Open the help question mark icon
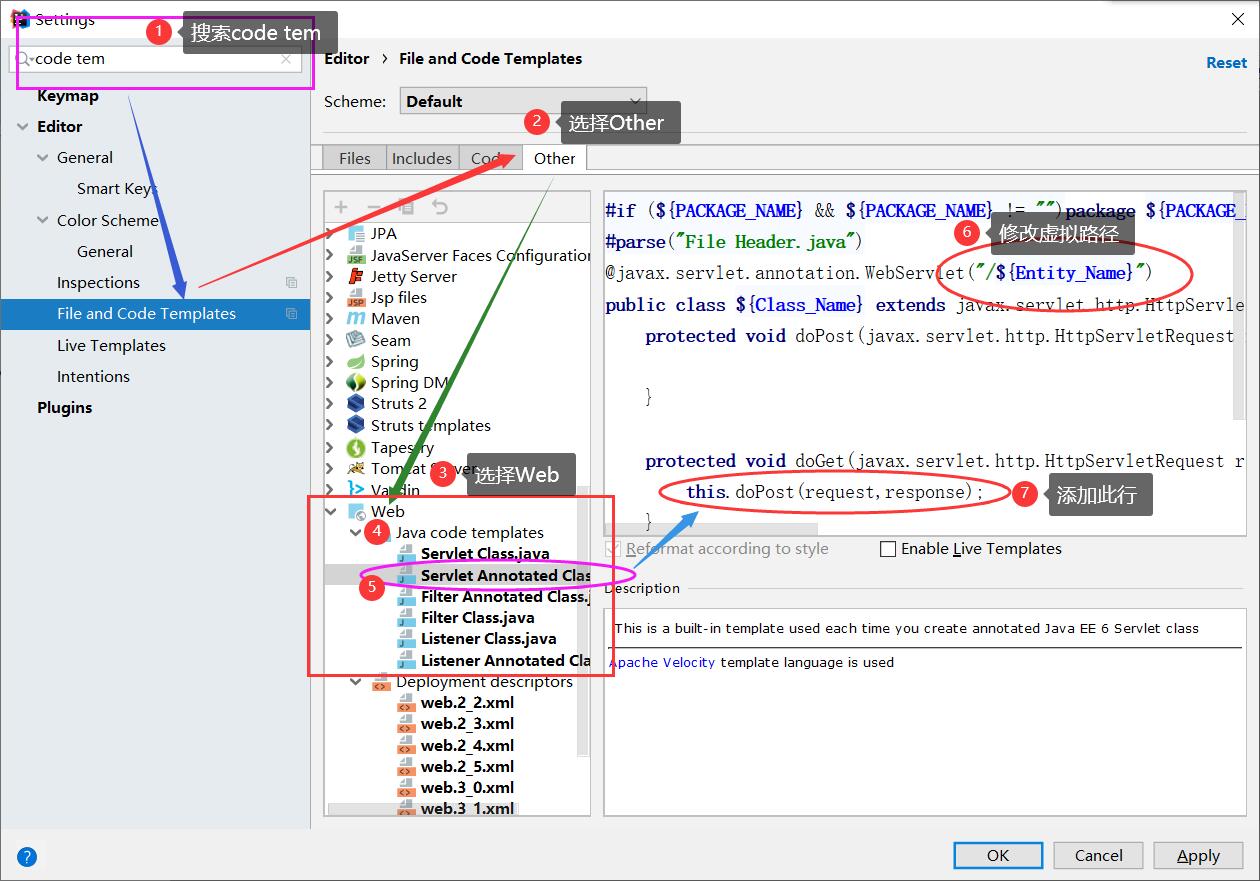Viewport: 1260px width, 881px height. pos(27,856)
